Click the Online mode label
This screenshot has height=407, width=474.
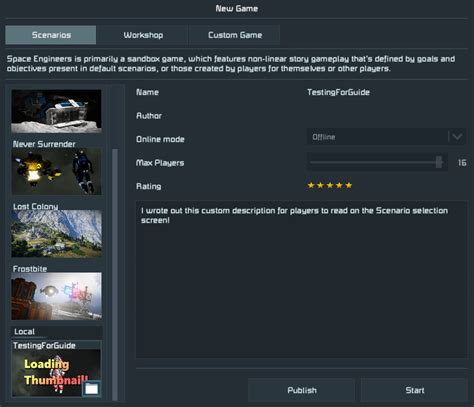point(160,139)
